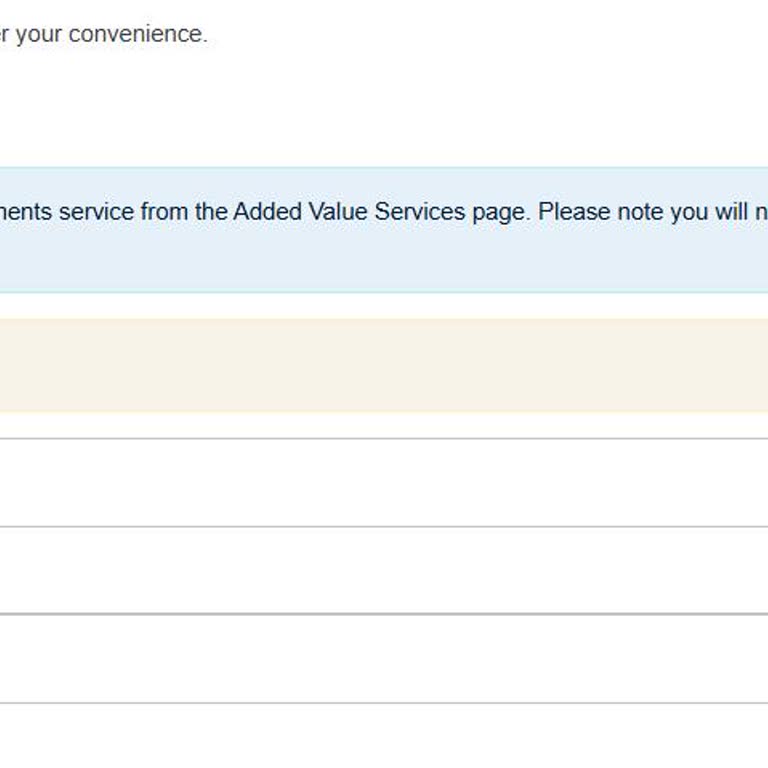Image resolution: width=768 pixels, height=768 pixels.
Task: Select the beige highlighted box
Action: 384,365
